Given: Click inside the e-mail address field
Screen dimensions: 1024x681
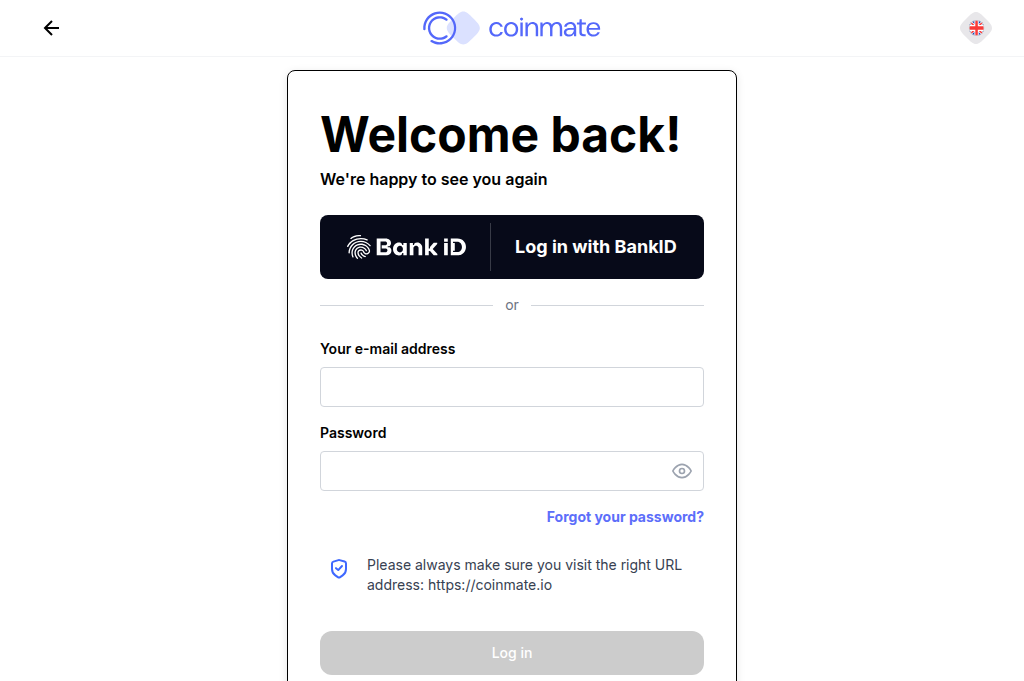Looking at the screenshot, I should [511, 387].
